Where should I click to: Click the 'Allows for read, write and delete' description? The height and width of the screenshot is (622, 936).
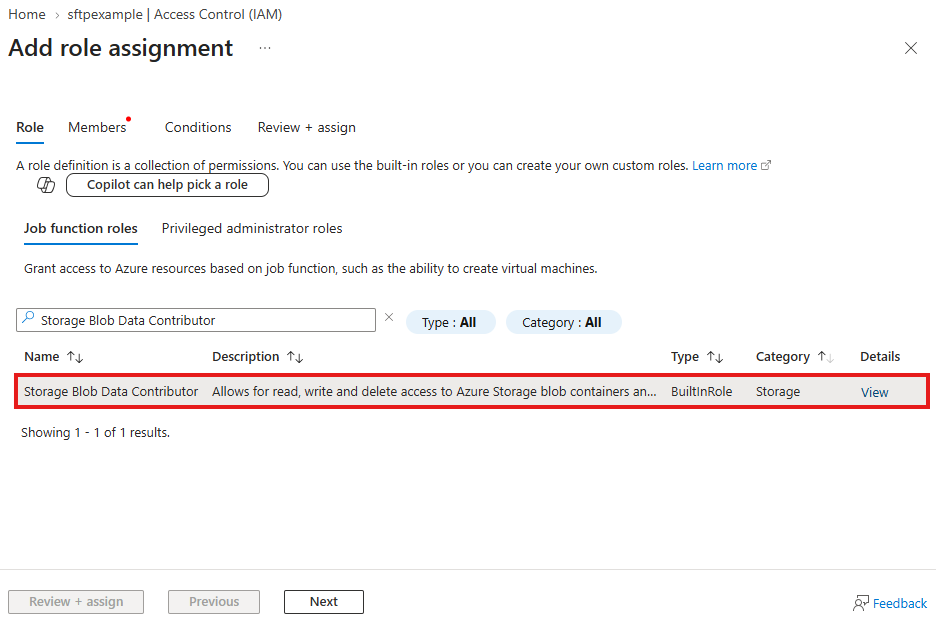(x=434, y=392)
